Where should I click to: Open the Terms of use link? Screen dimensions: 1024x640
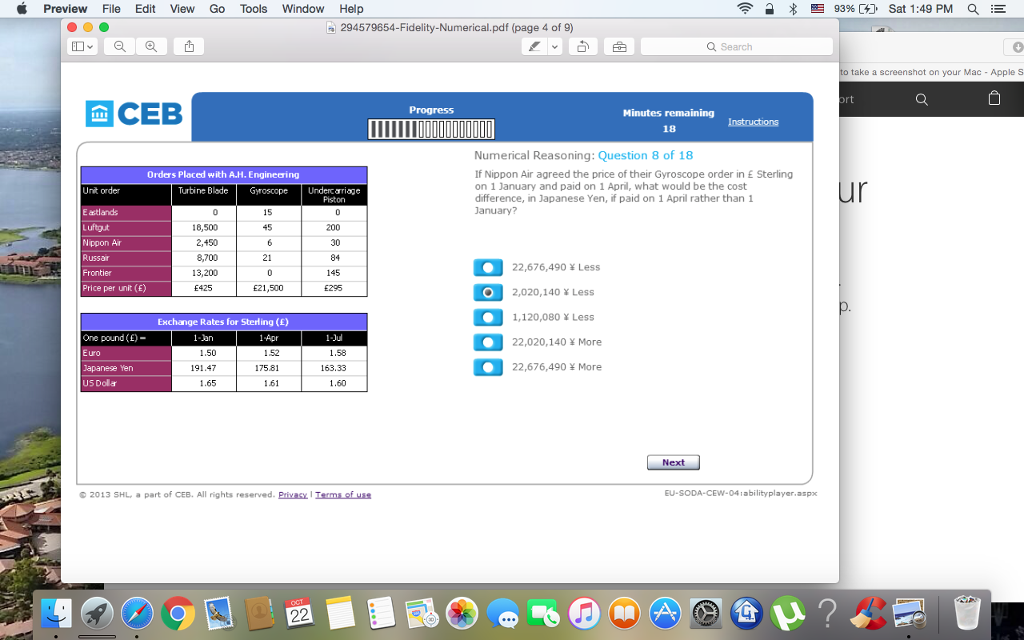(343, 494)
